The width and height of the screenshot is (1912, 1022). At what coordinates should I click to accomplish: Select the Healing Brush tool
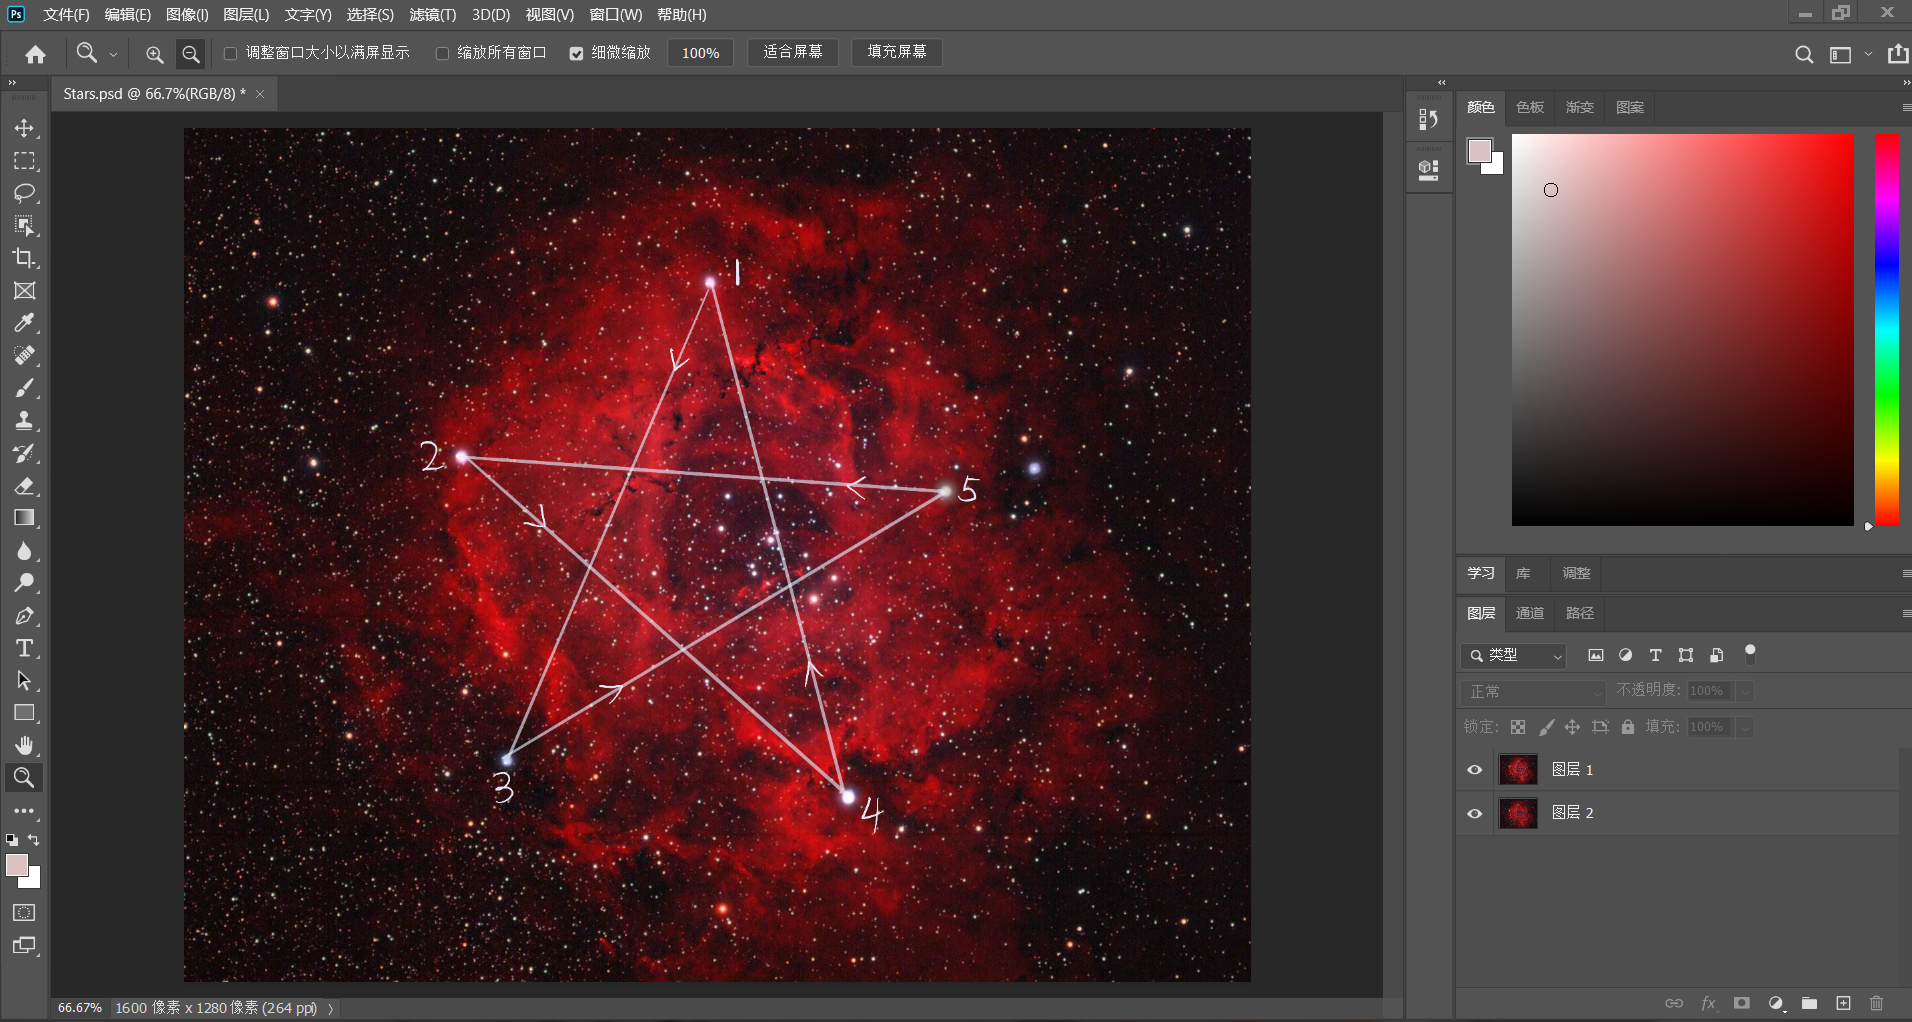coord(25,356)
